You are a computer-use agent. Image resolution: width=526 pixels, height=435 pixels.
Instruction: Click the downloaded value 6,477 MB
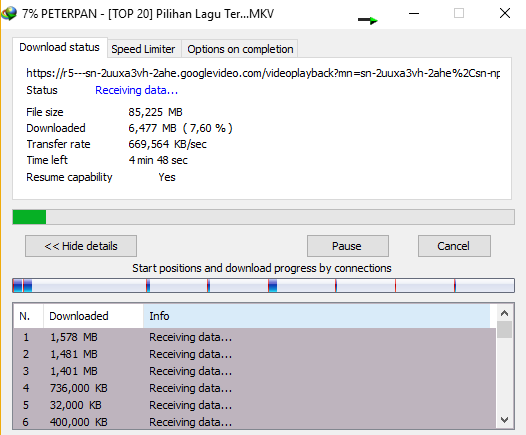(180, 128)
